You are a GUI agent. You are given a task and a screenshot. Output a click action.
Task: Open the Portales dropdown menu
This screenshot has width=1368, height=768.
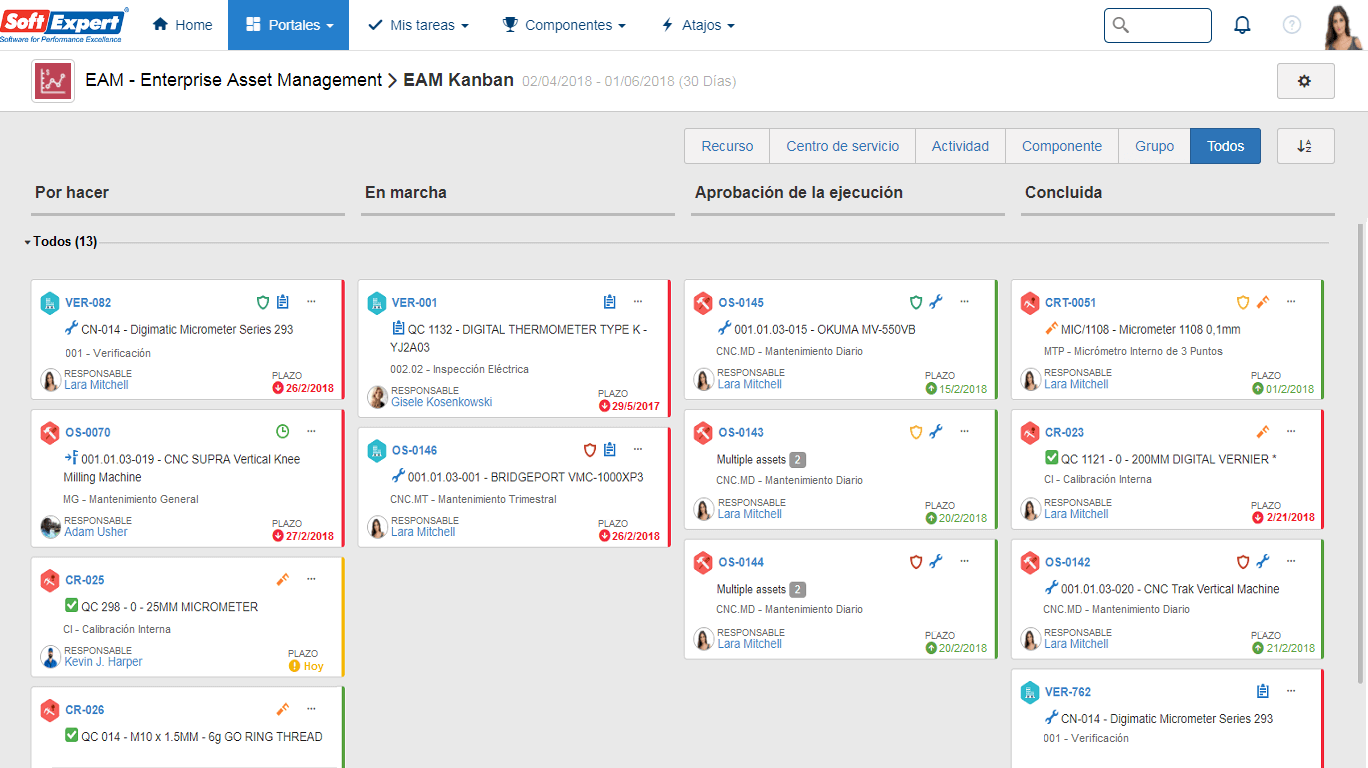point(289,25)
